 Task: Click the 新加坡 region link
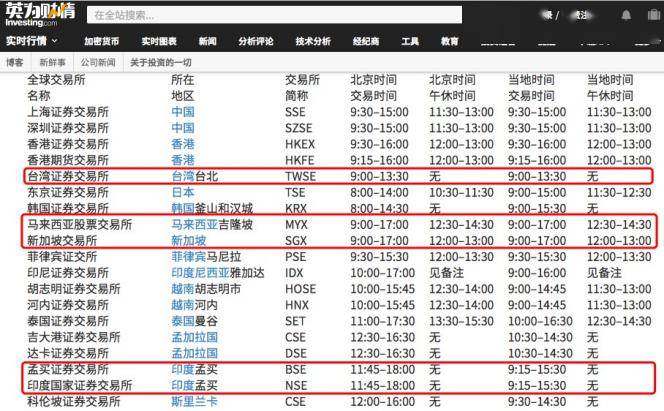[x=189, y=241]
